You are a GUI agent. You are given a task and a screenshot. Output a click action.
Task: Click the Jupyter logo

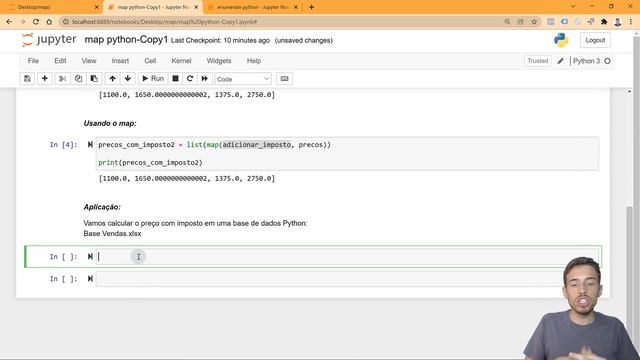49,40
